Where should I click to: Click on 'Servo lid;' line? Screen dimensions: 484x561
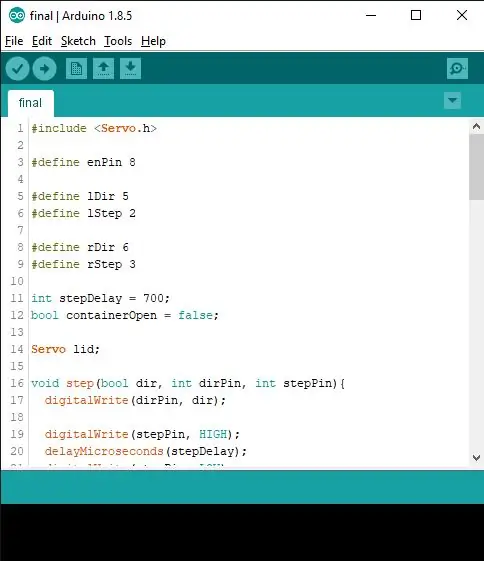pyautogui.click(x=65, y=349)
